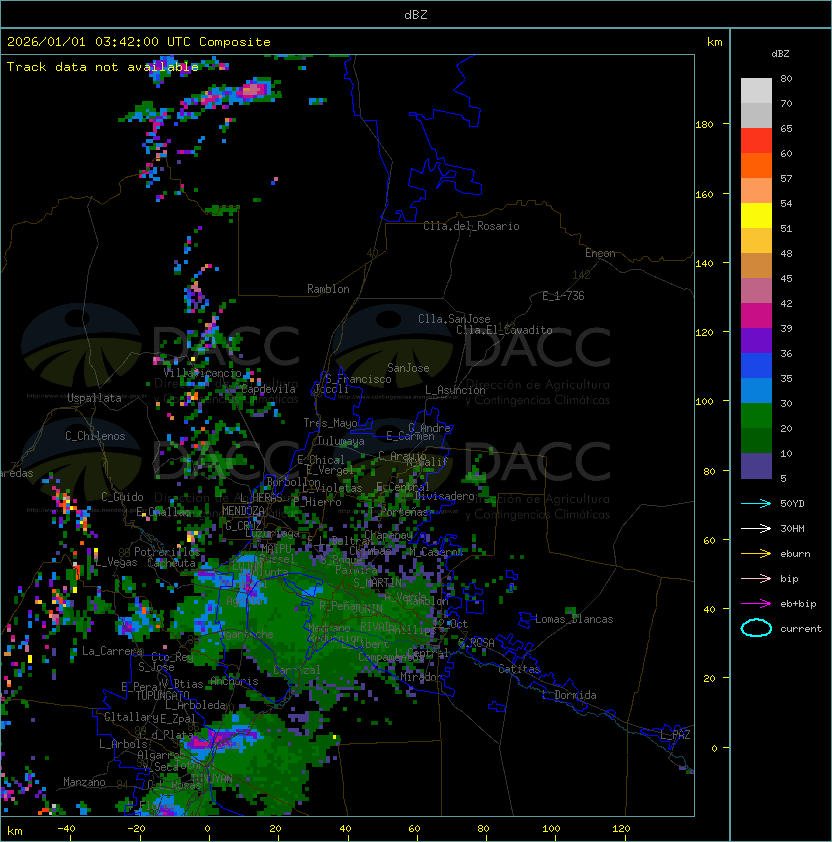Click the dBZ title at top center

point(416,14)
